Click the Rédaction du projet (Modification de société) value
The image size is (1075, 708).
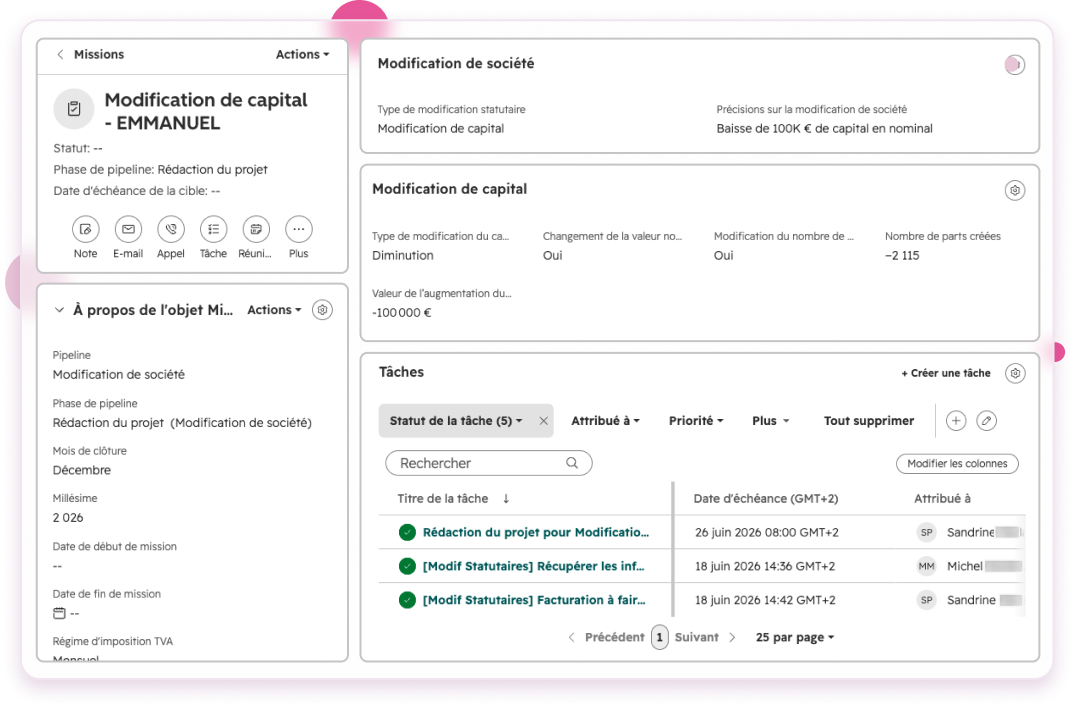182,423
